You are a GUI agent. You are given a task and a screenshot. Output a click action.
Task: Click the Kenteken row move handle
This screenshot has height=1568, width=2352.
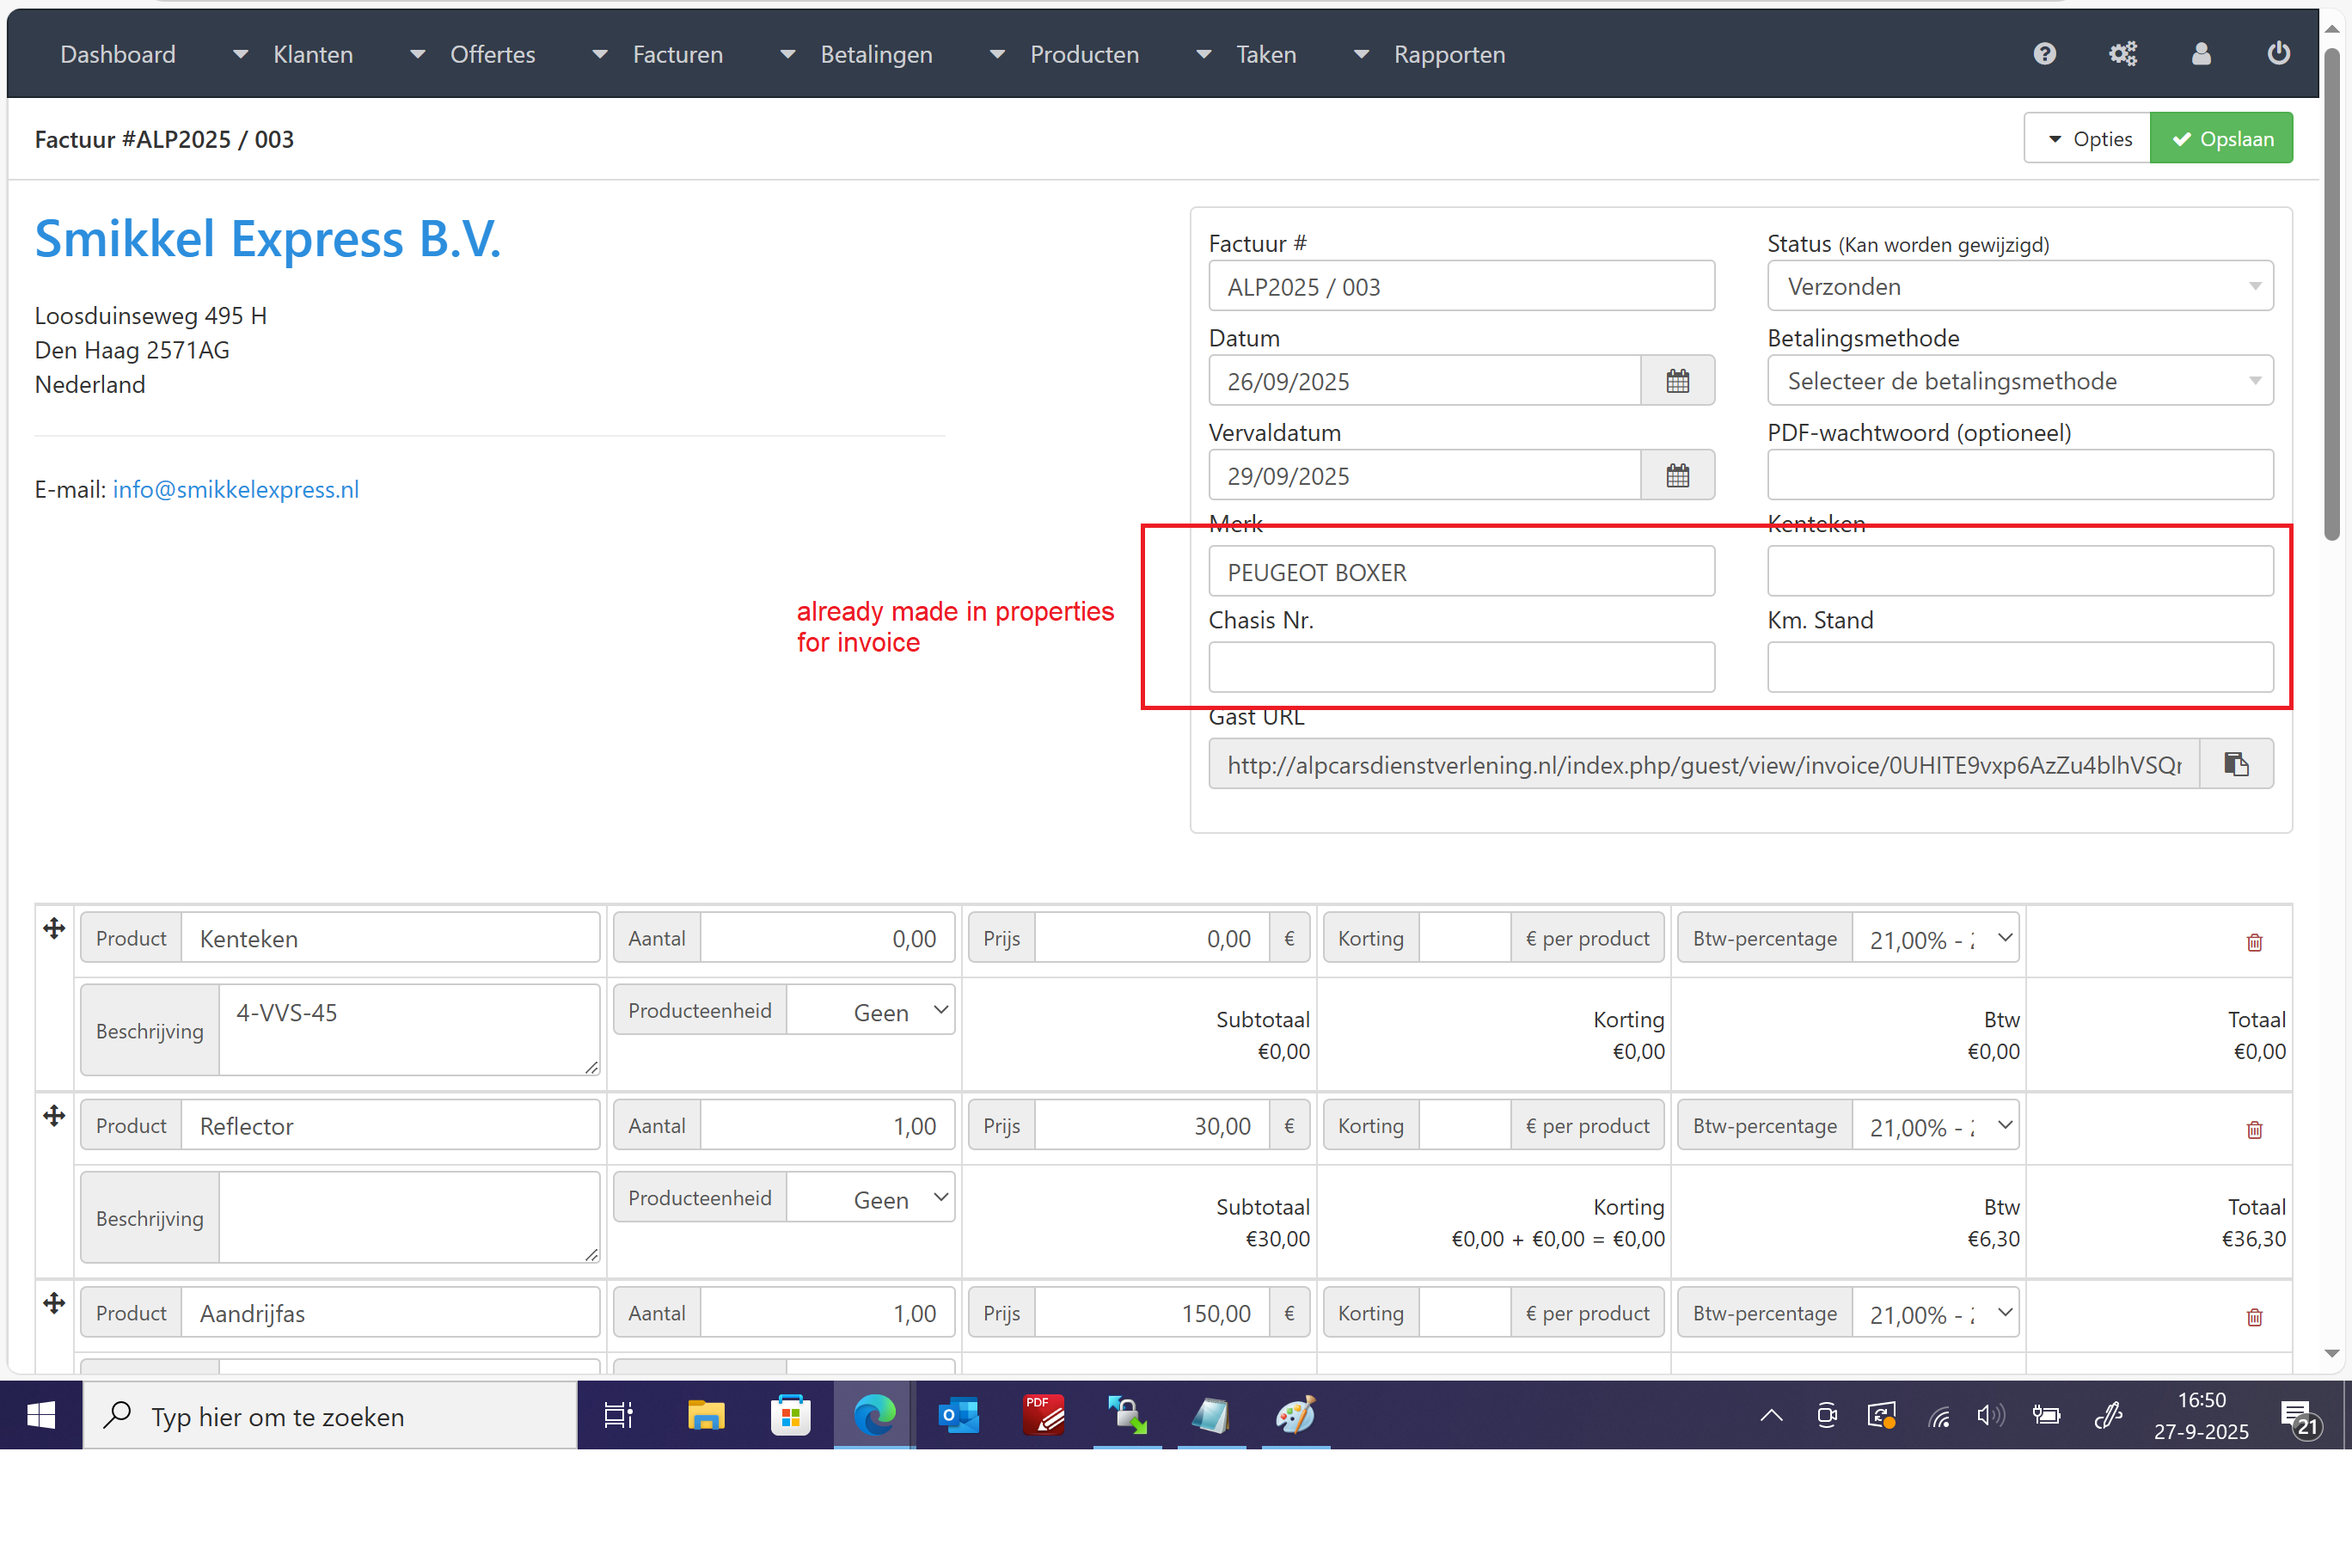coord(55,929)
